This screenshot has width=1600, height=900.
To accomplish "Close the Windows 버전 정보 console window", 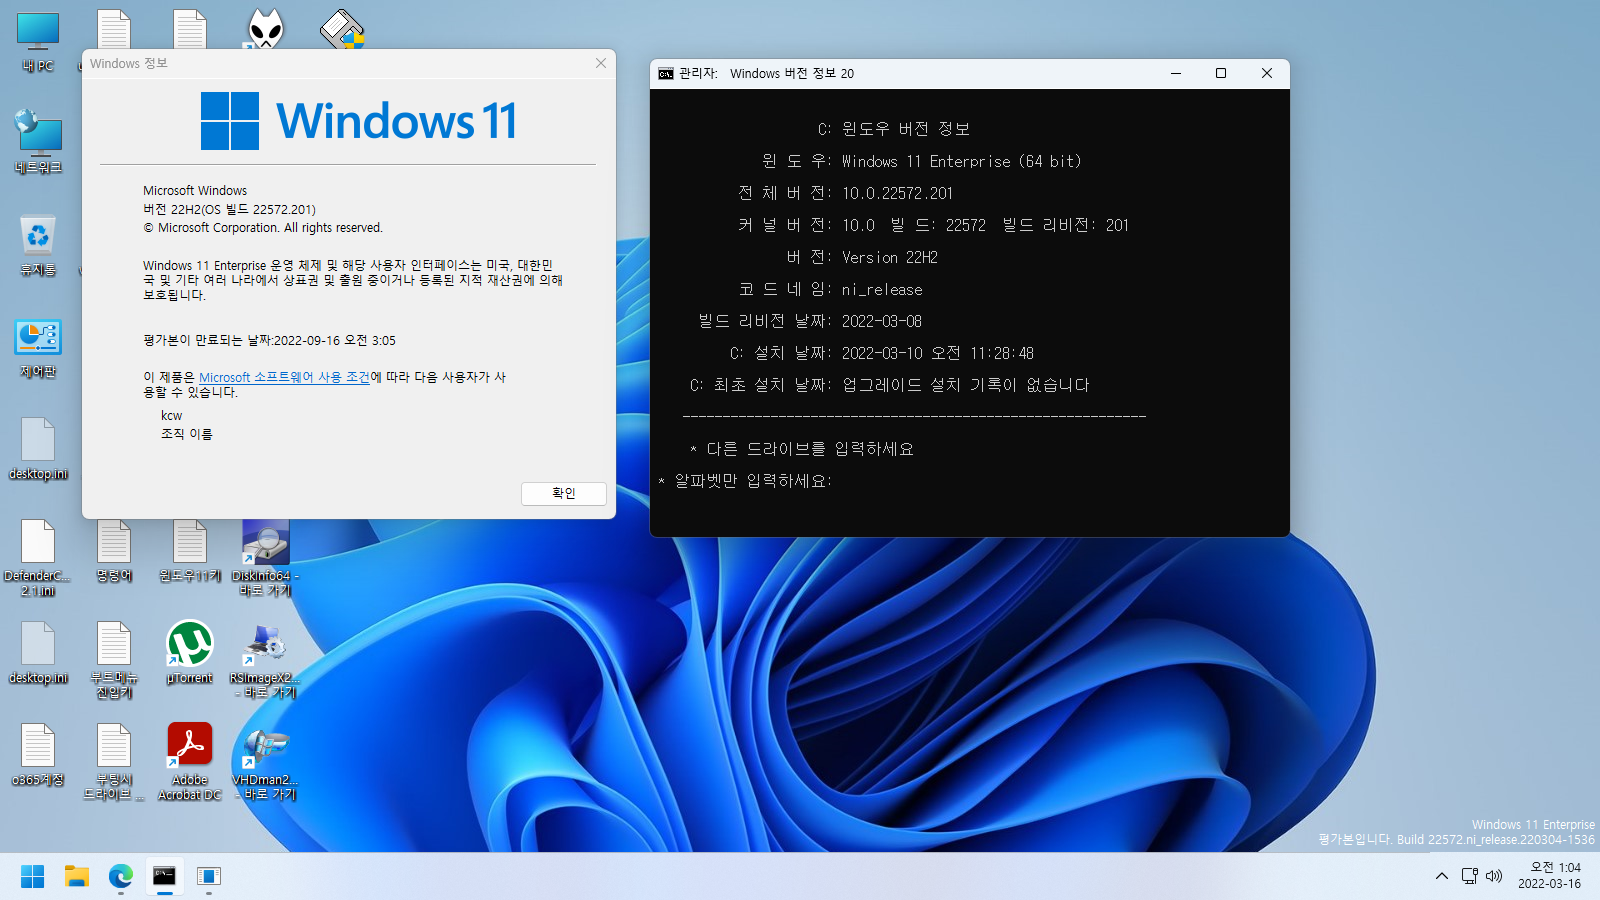I will click(1267, 73).
